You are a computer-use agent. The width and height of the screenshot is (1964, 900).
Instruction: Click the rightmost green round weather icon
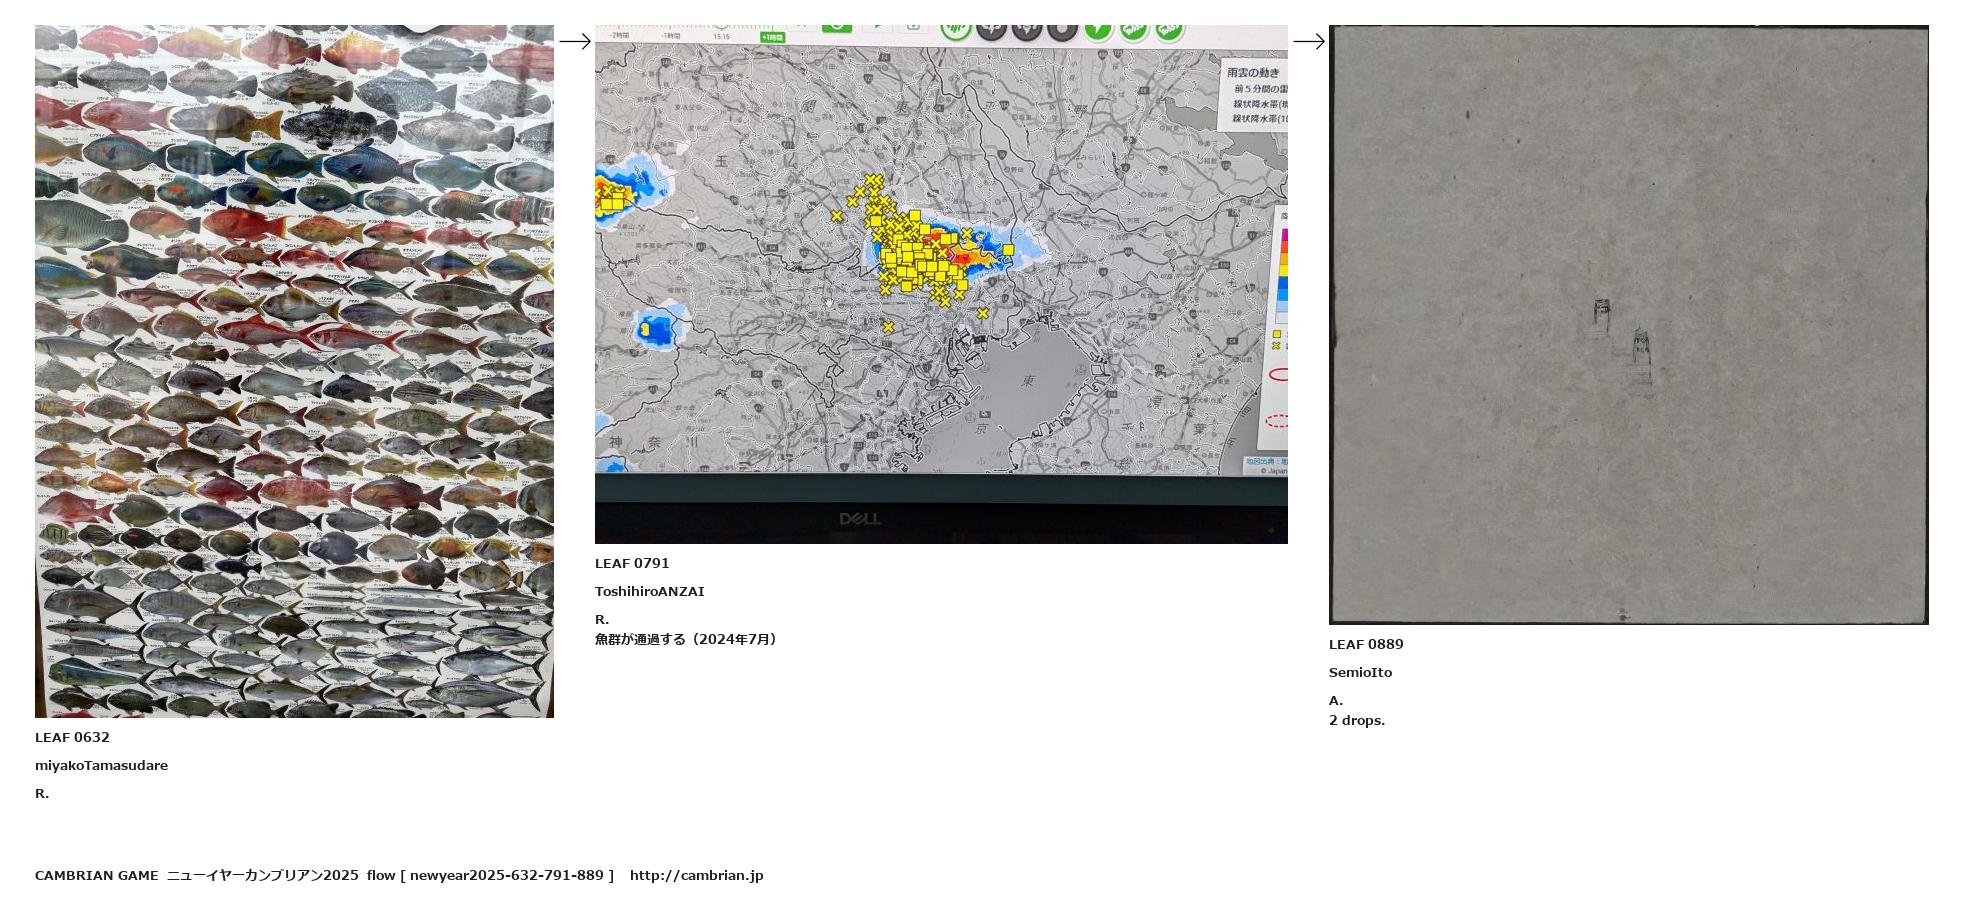(x=1169, y=30)
